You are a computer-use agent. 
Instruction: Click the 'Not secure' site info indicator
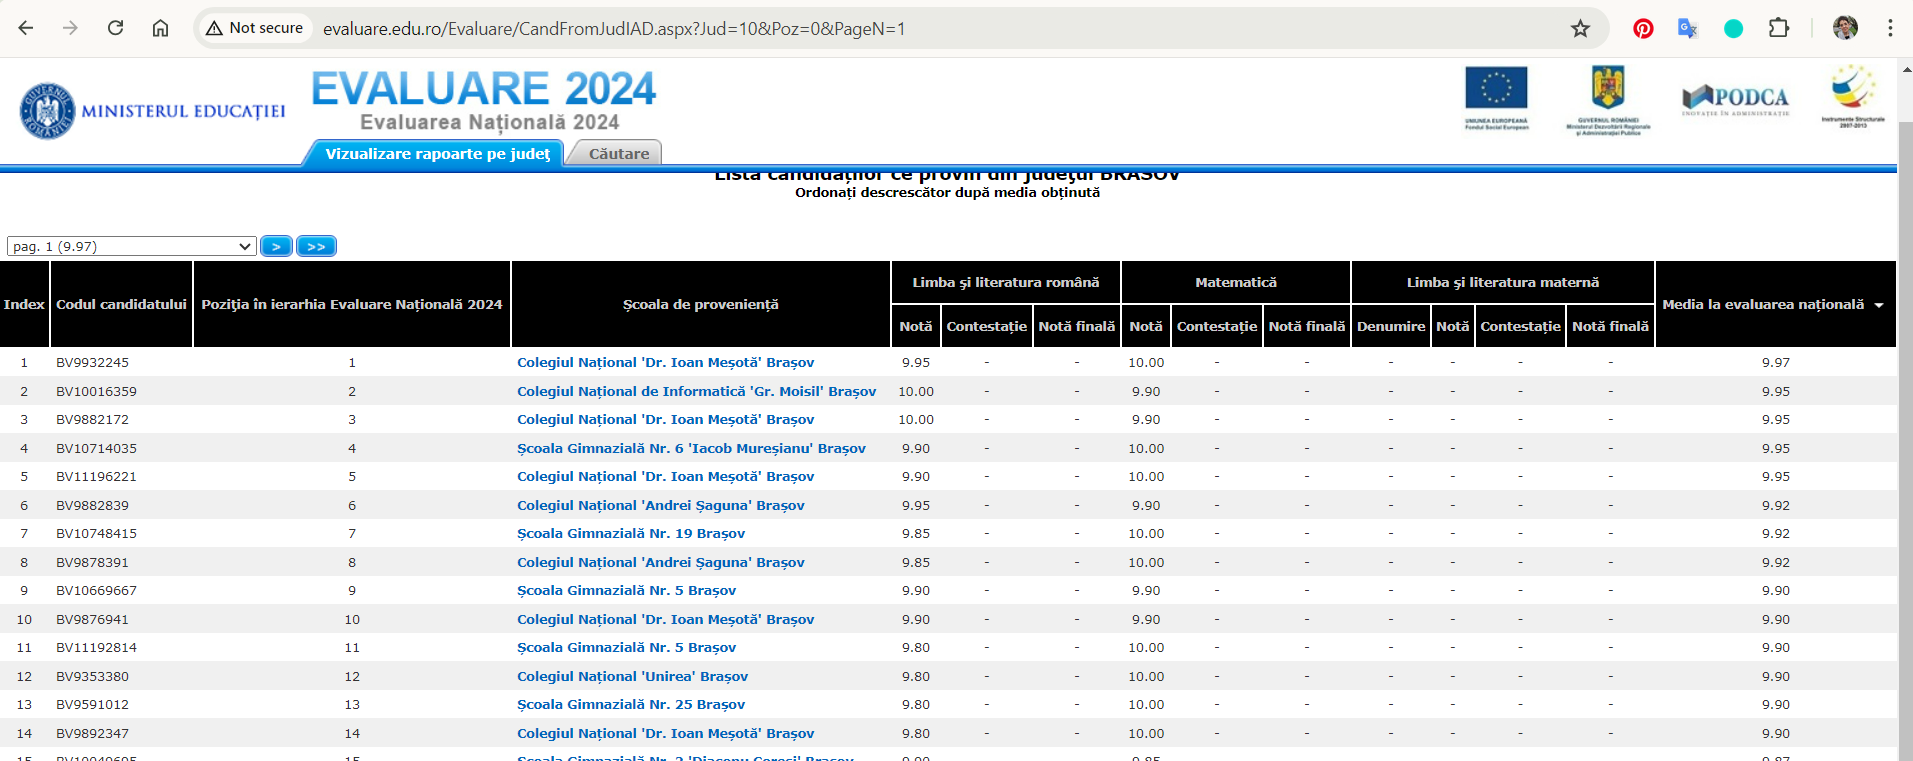coord(255,28)
